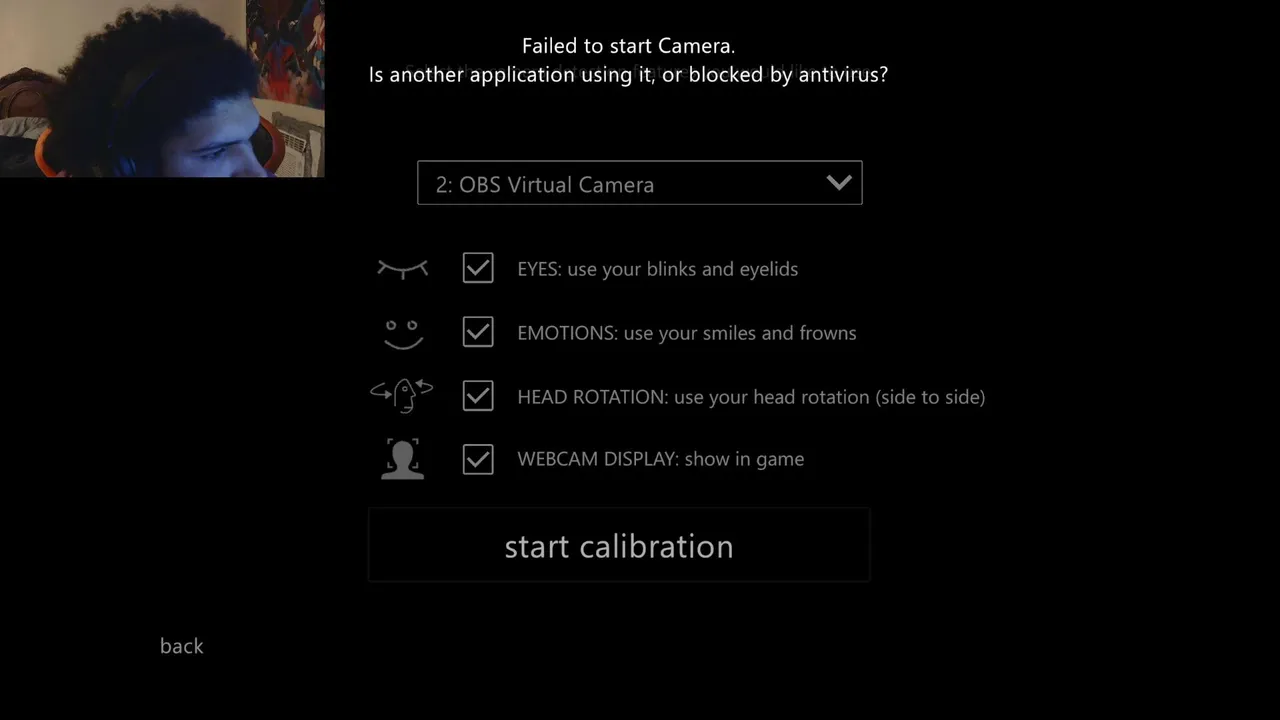Expand the camera list using the chevron arrow
The height and width of the screenshot is (720, 1280).
point(839,183)
